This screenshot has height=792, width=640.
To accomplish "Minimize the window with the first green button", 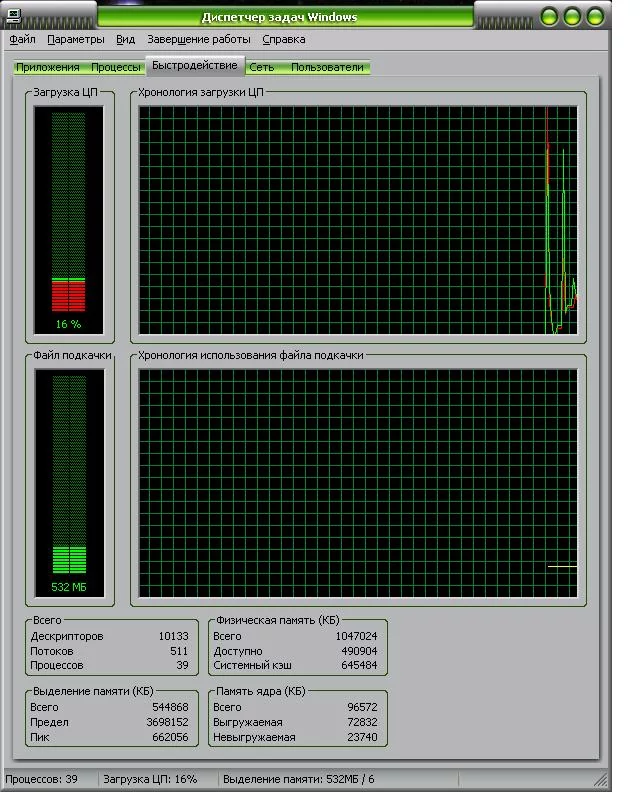I will (550, 17).
